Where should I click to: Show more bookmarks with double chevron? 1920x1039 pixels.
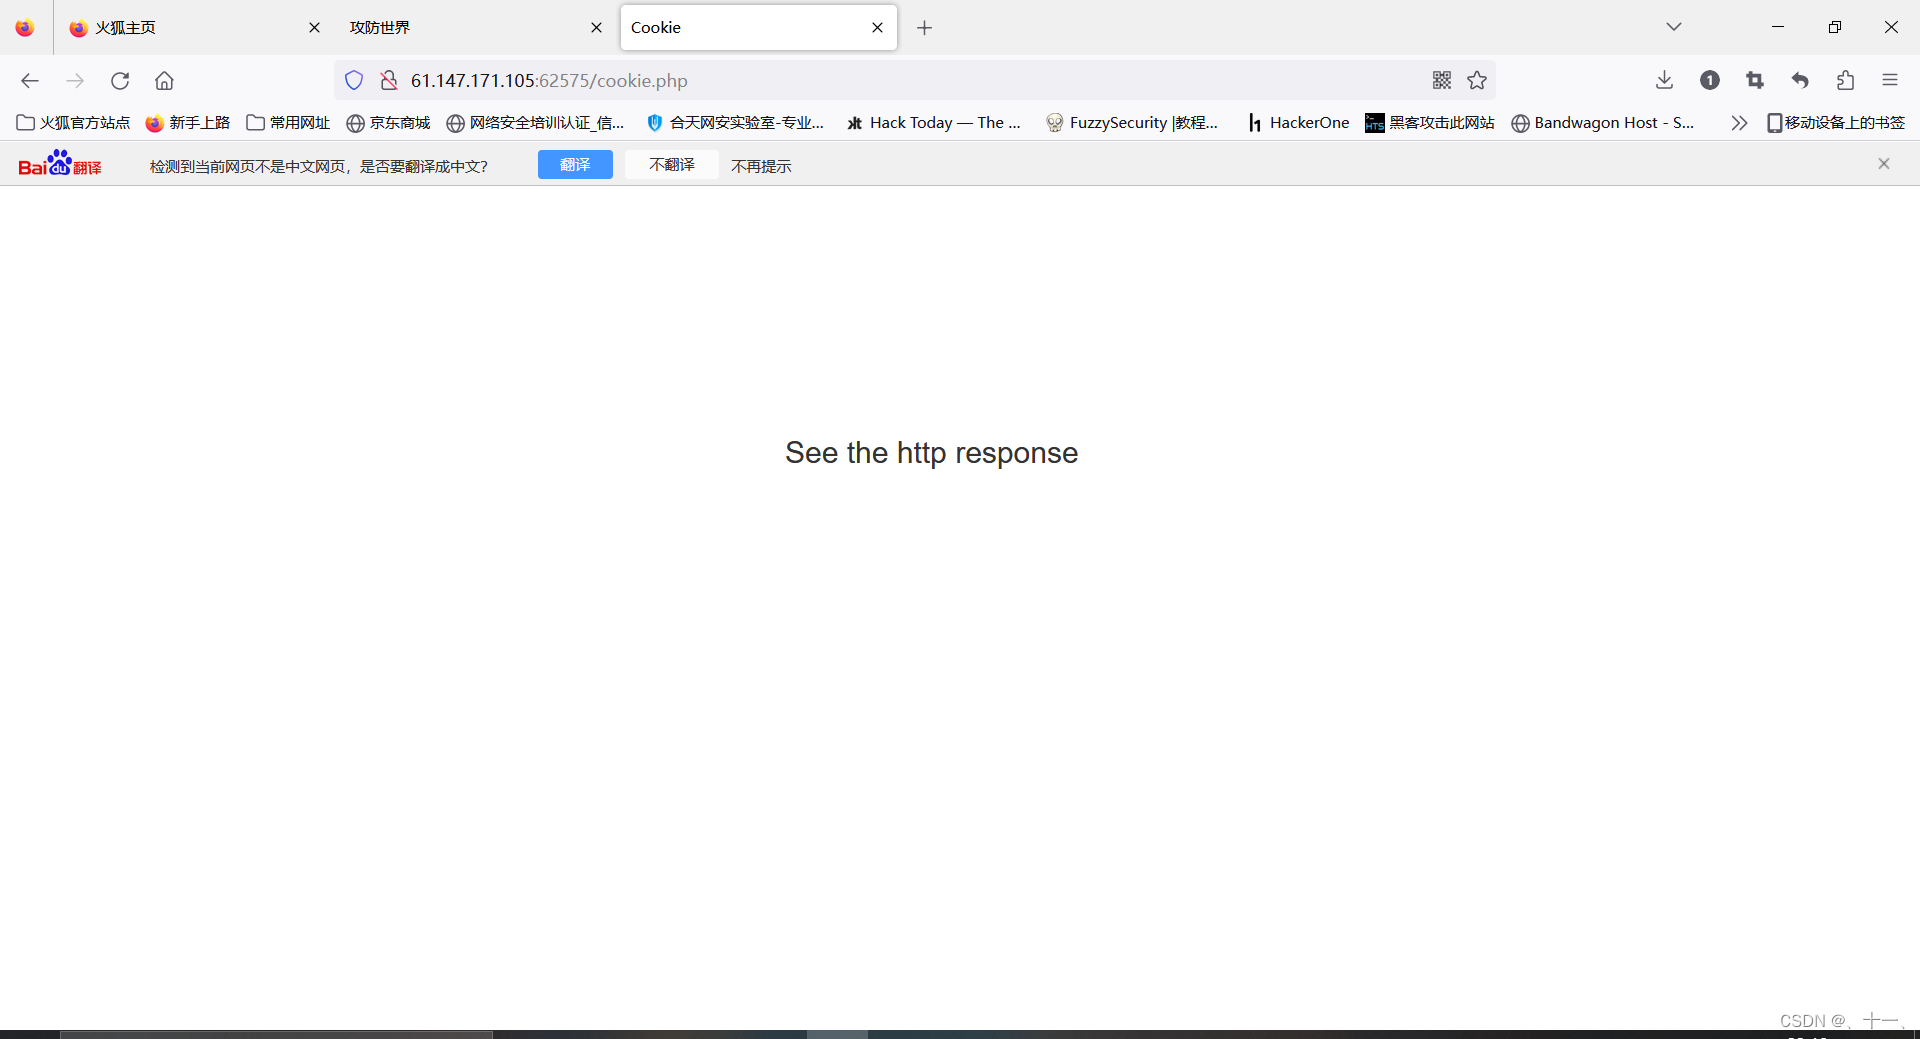(x=1739, y=123)
